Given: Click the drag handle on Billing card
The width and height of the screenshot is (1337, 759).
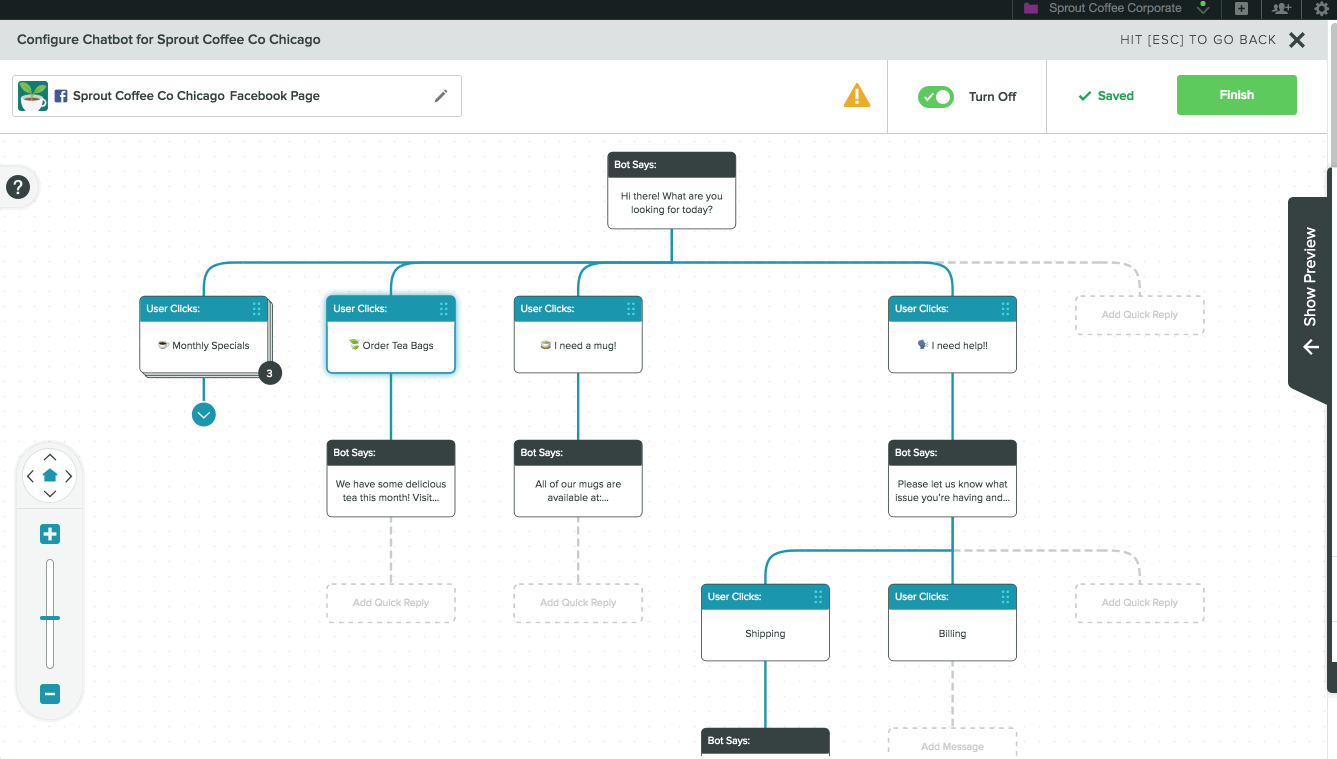Looking at the screenshot, I should tap(1005, 597).
